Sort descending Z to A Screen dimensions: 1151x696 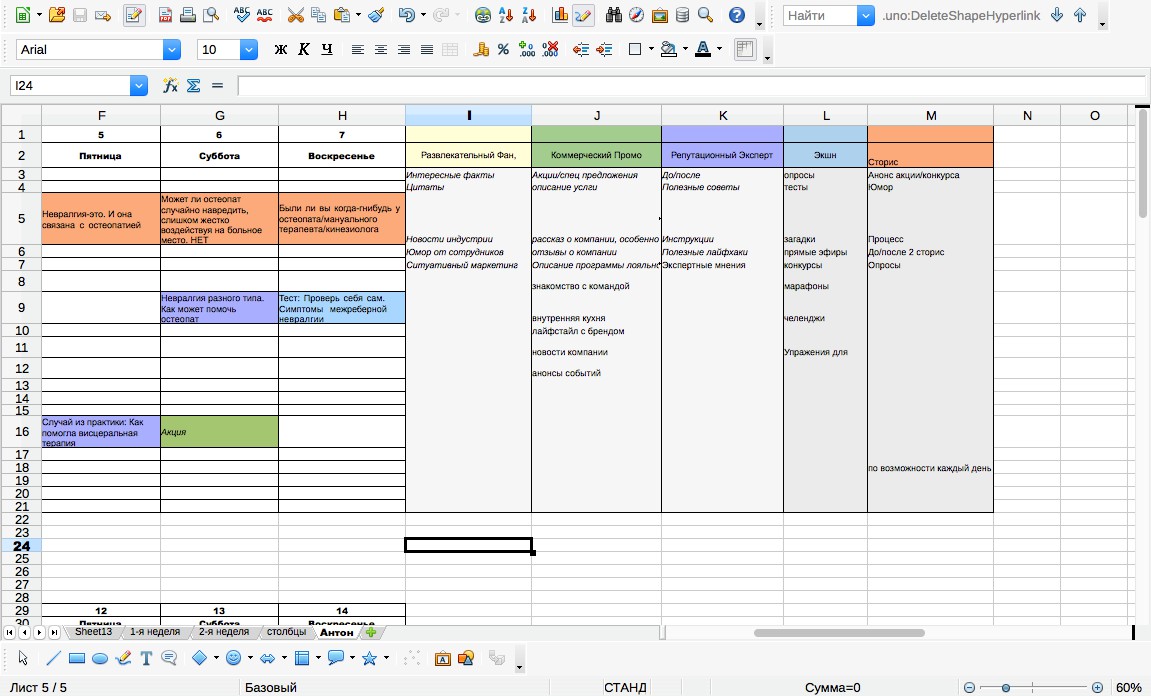[528, 15]
